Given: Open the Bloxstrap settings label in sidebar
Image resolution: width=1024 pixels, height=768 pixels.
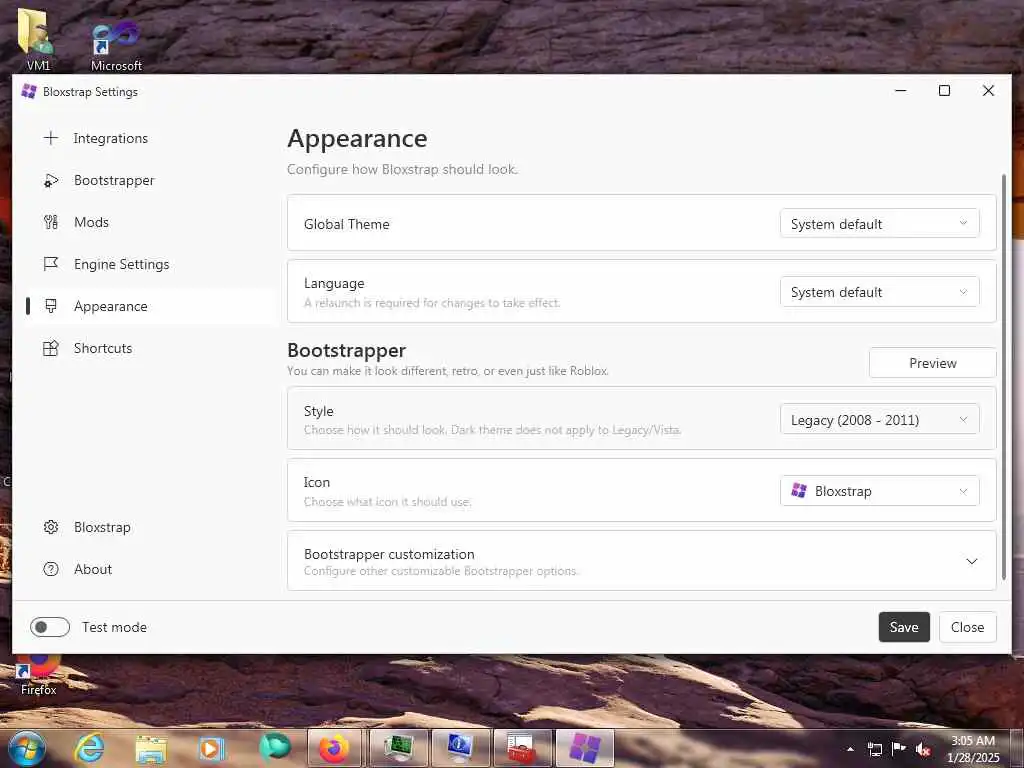Looking at the screenshot, I should coord(102,527).
